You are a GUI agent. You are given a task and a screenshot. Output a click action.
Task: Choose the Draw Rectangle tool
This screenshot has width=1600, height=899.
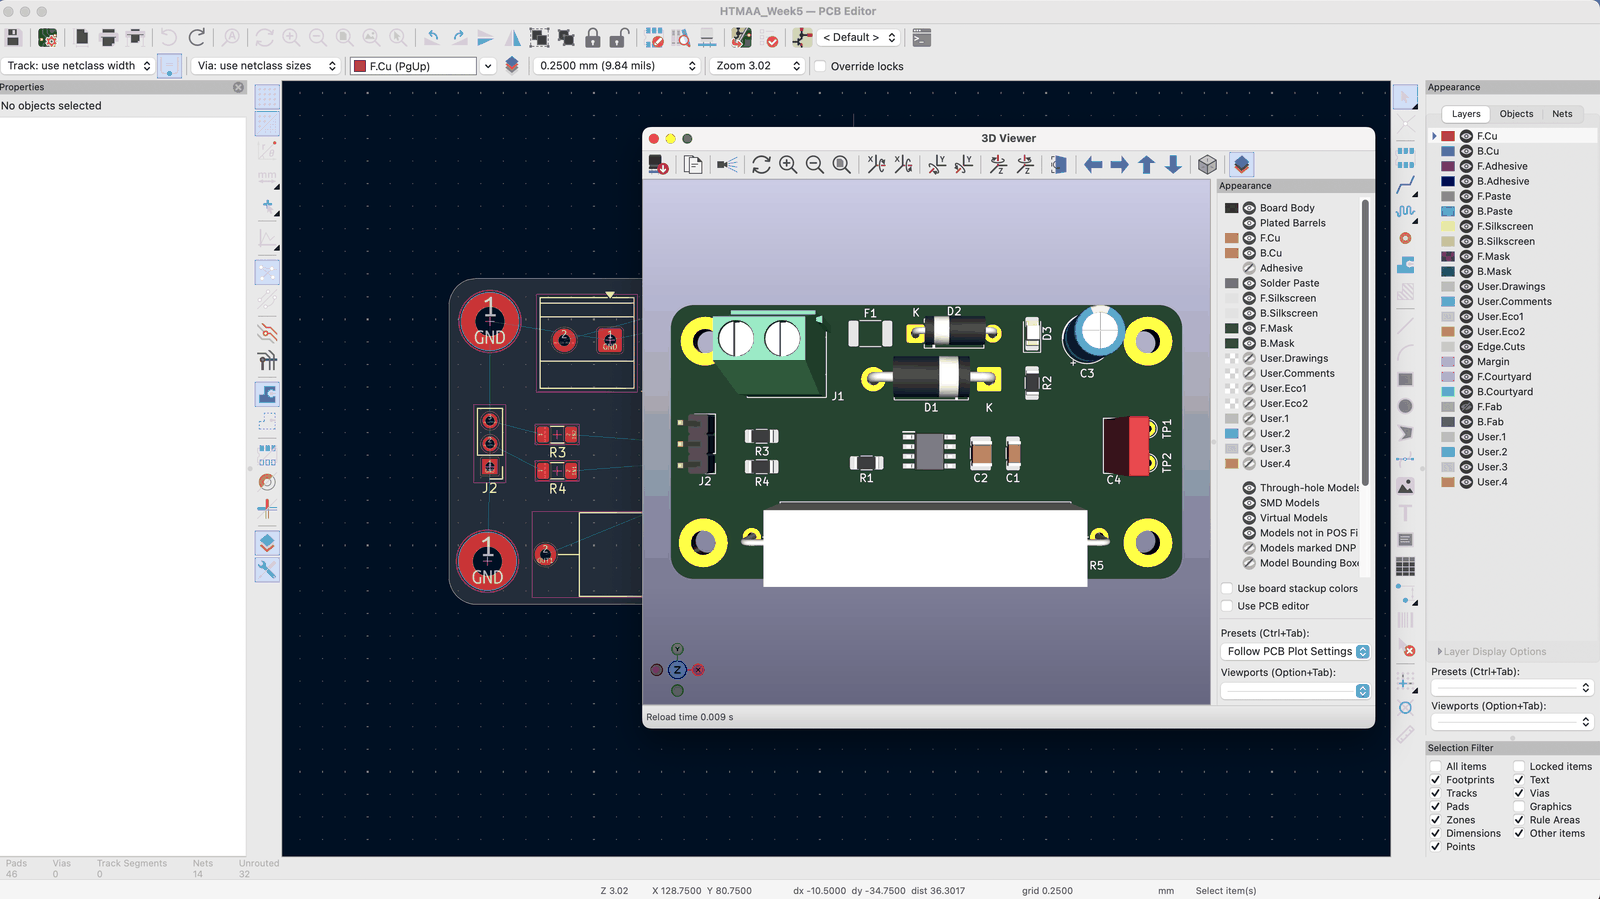coord(1406,380)
